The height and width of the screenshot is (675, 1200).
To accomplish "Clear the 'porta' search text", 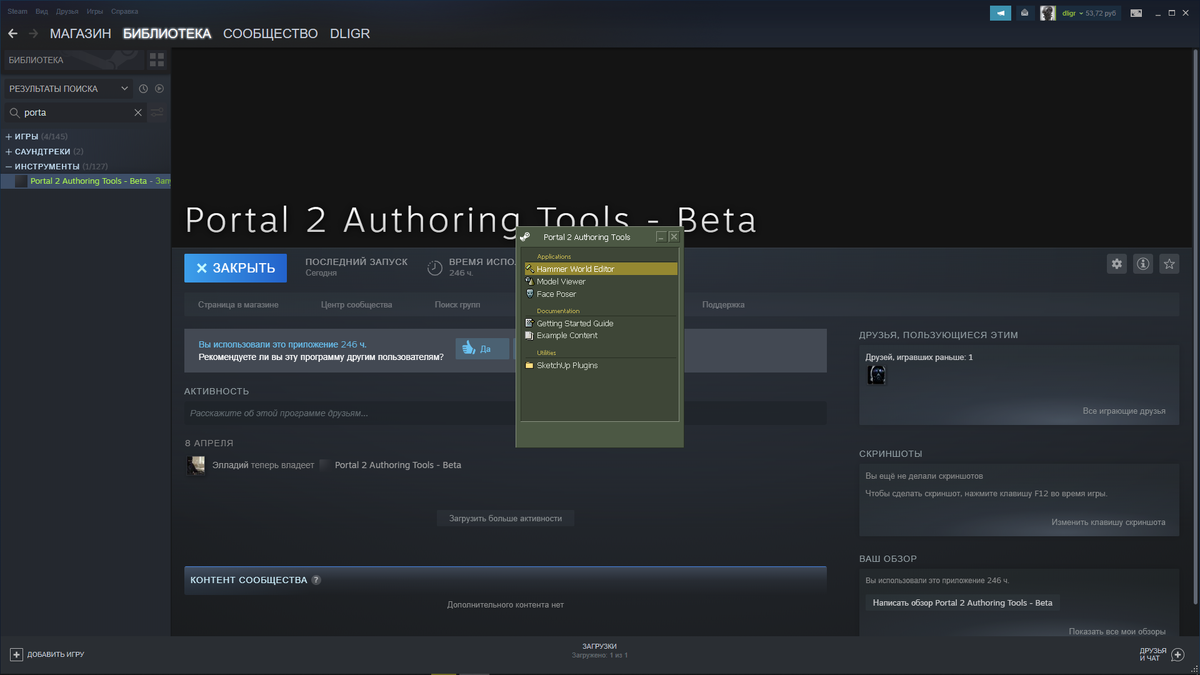I will [x=138, y=112].
